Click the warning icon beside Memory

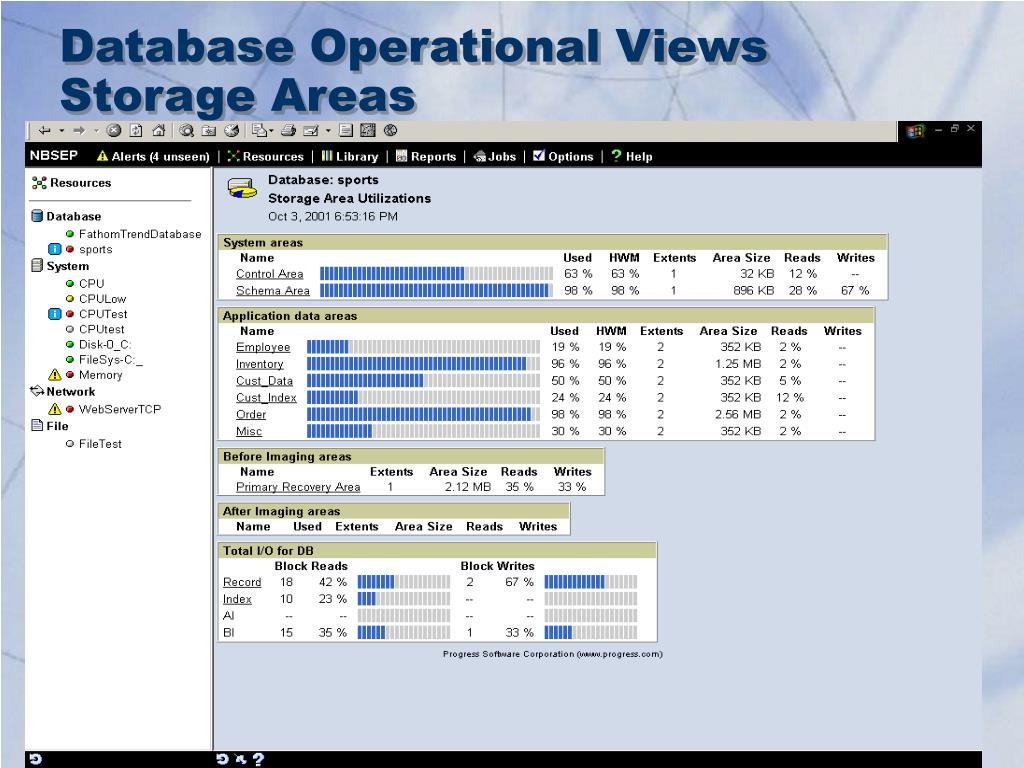coord(55,375)
